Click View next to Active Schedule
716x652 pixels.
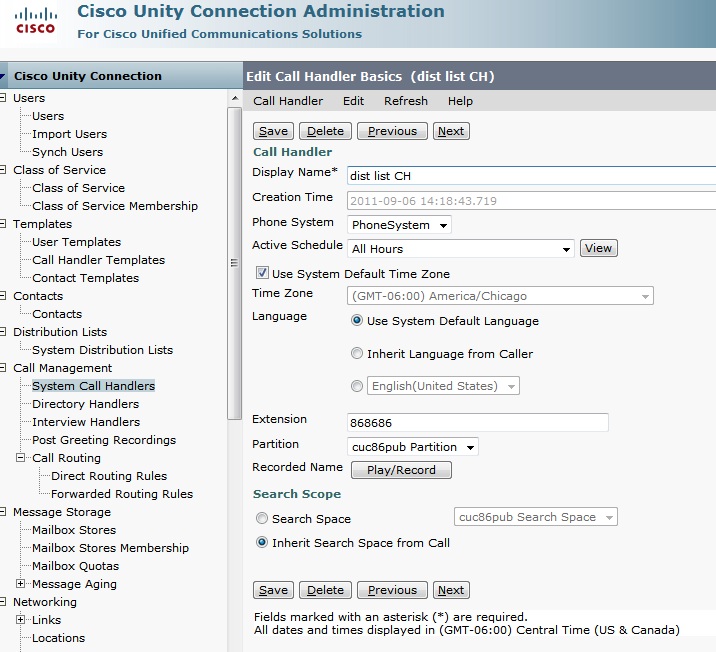599,248
